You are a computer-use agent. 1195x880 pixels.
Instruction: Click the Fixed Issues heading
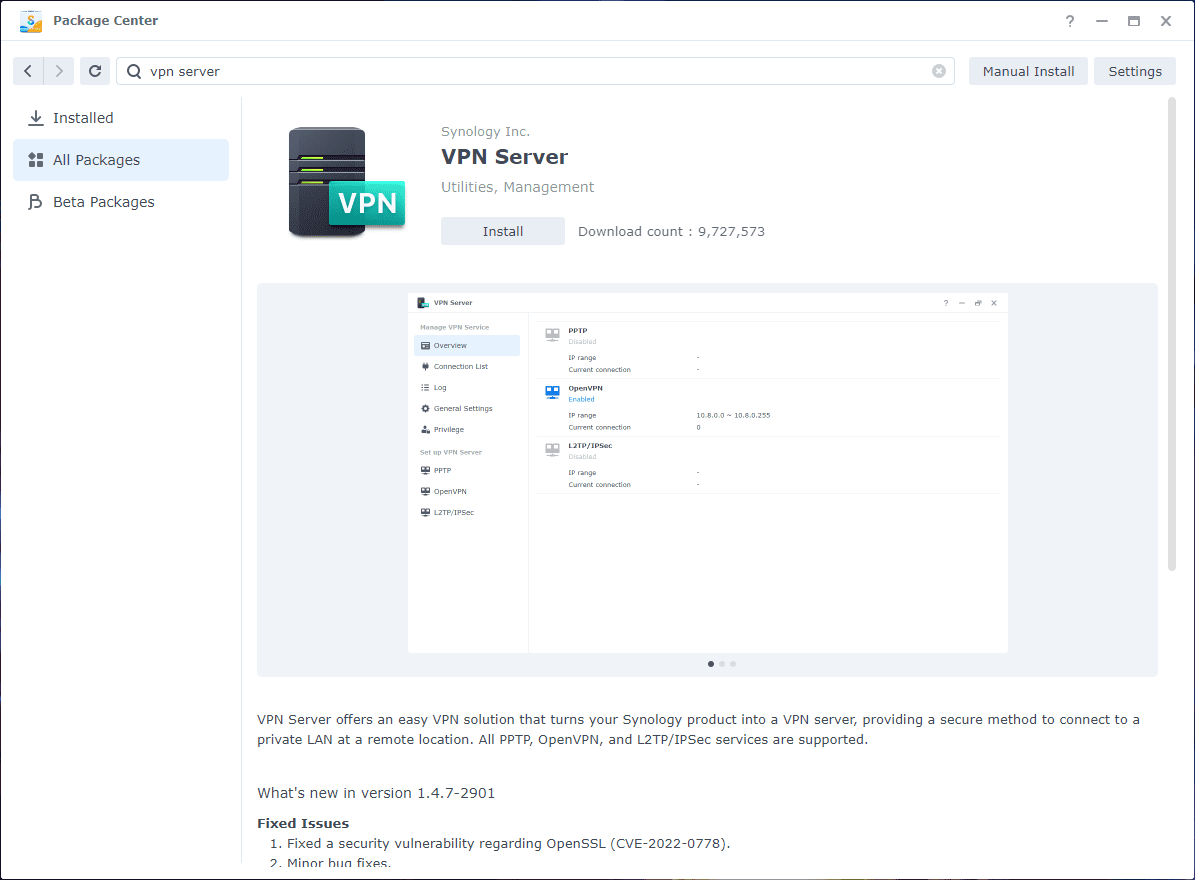303,824
